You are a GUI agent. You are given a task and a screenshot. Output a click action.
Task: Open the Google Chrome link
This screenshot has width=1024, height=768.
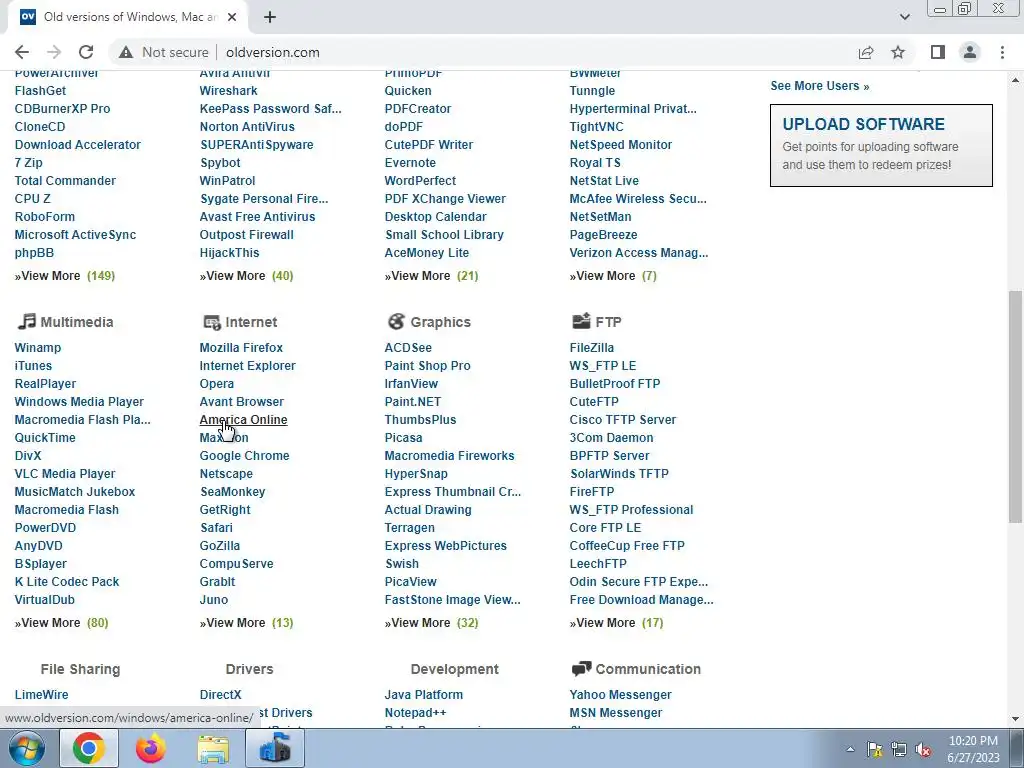tap(244, 456)
